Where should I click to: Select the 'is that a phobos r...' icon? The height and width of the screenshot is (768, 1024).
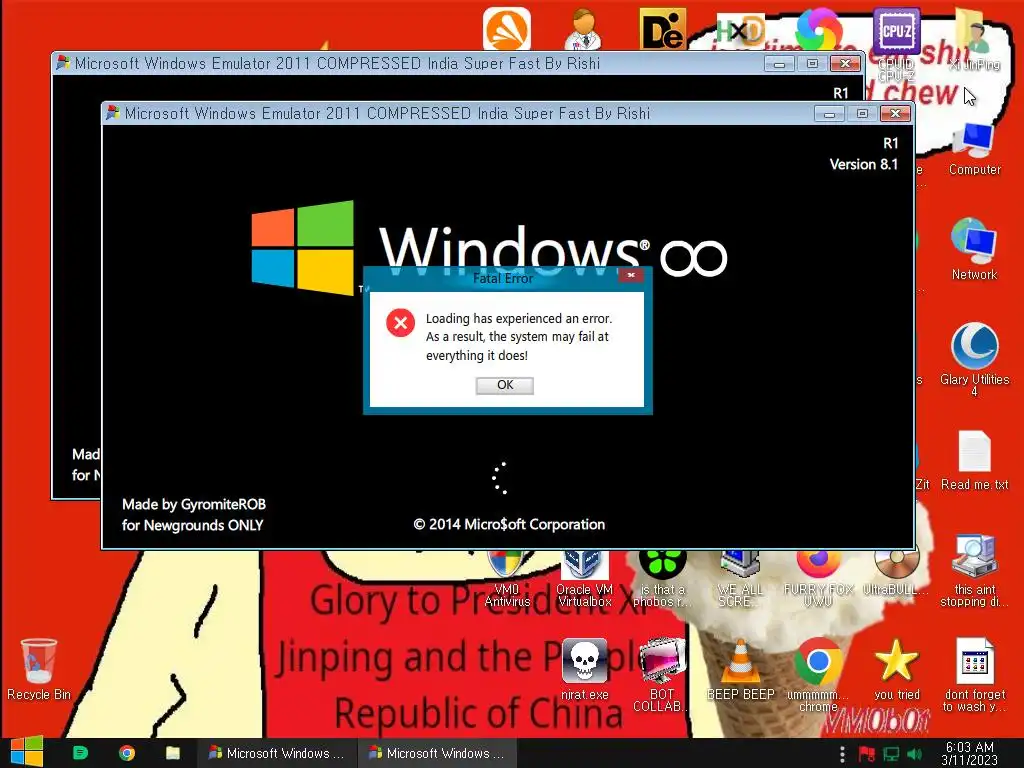[662, 580]
